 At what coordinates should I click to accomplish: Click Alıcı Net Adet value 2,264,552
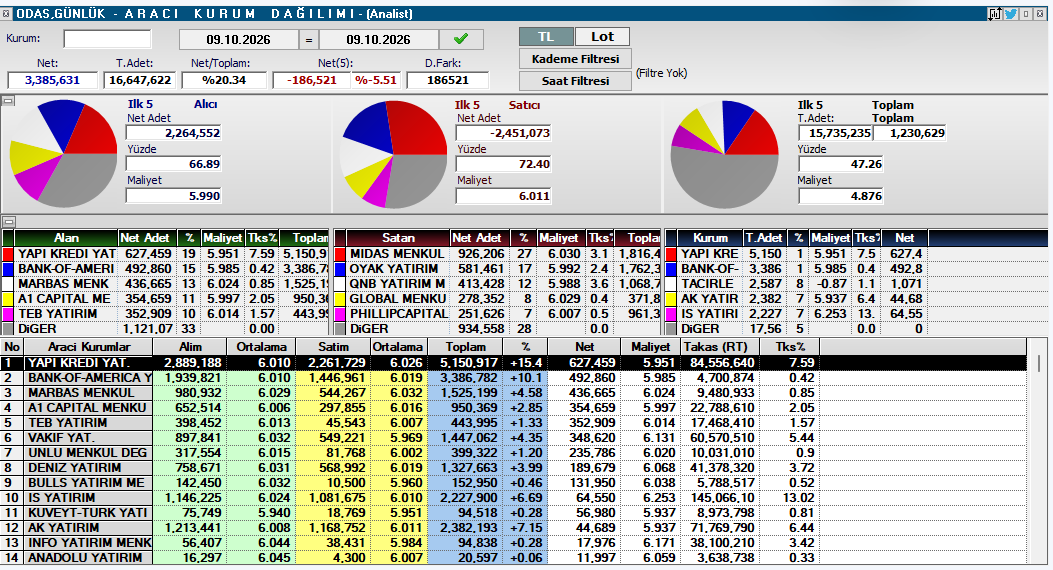tap(174, 133)
